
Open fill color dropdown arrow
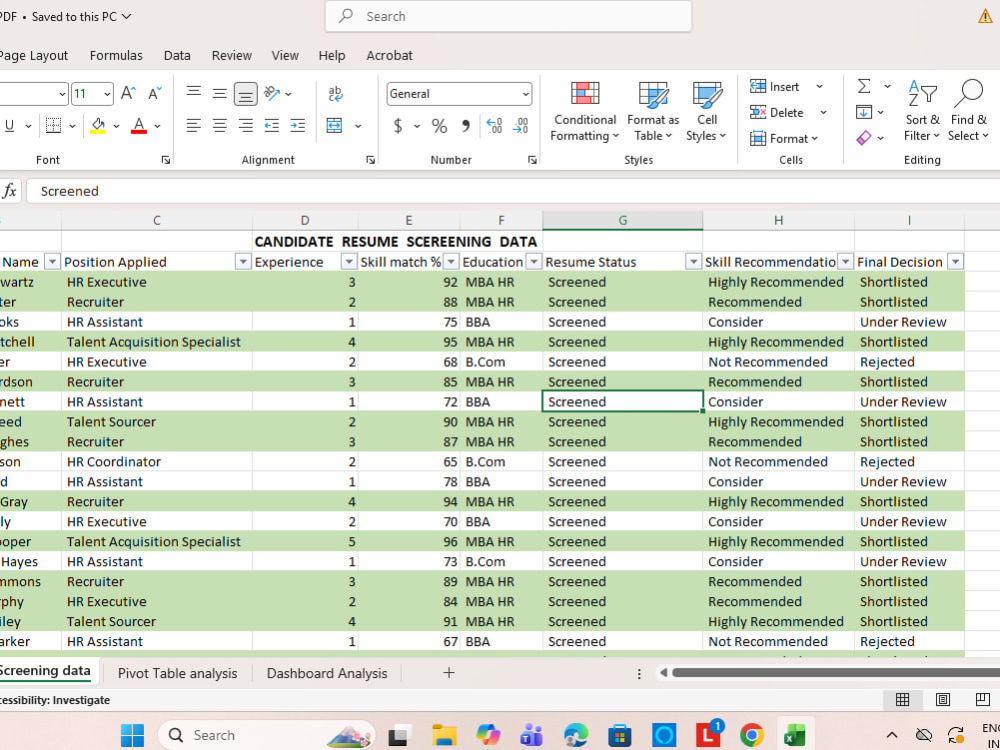click(116, 126)
